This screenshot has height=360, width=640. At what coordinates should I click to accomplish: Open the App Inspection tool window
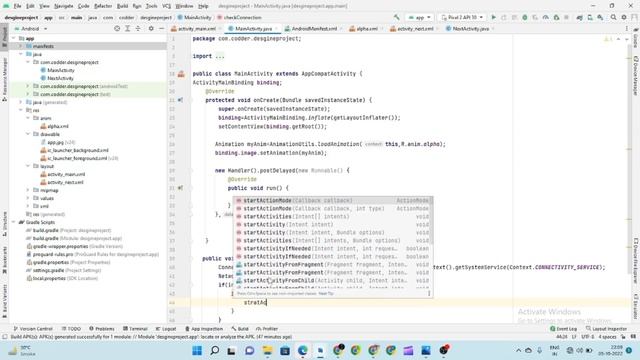pos(204,329)
